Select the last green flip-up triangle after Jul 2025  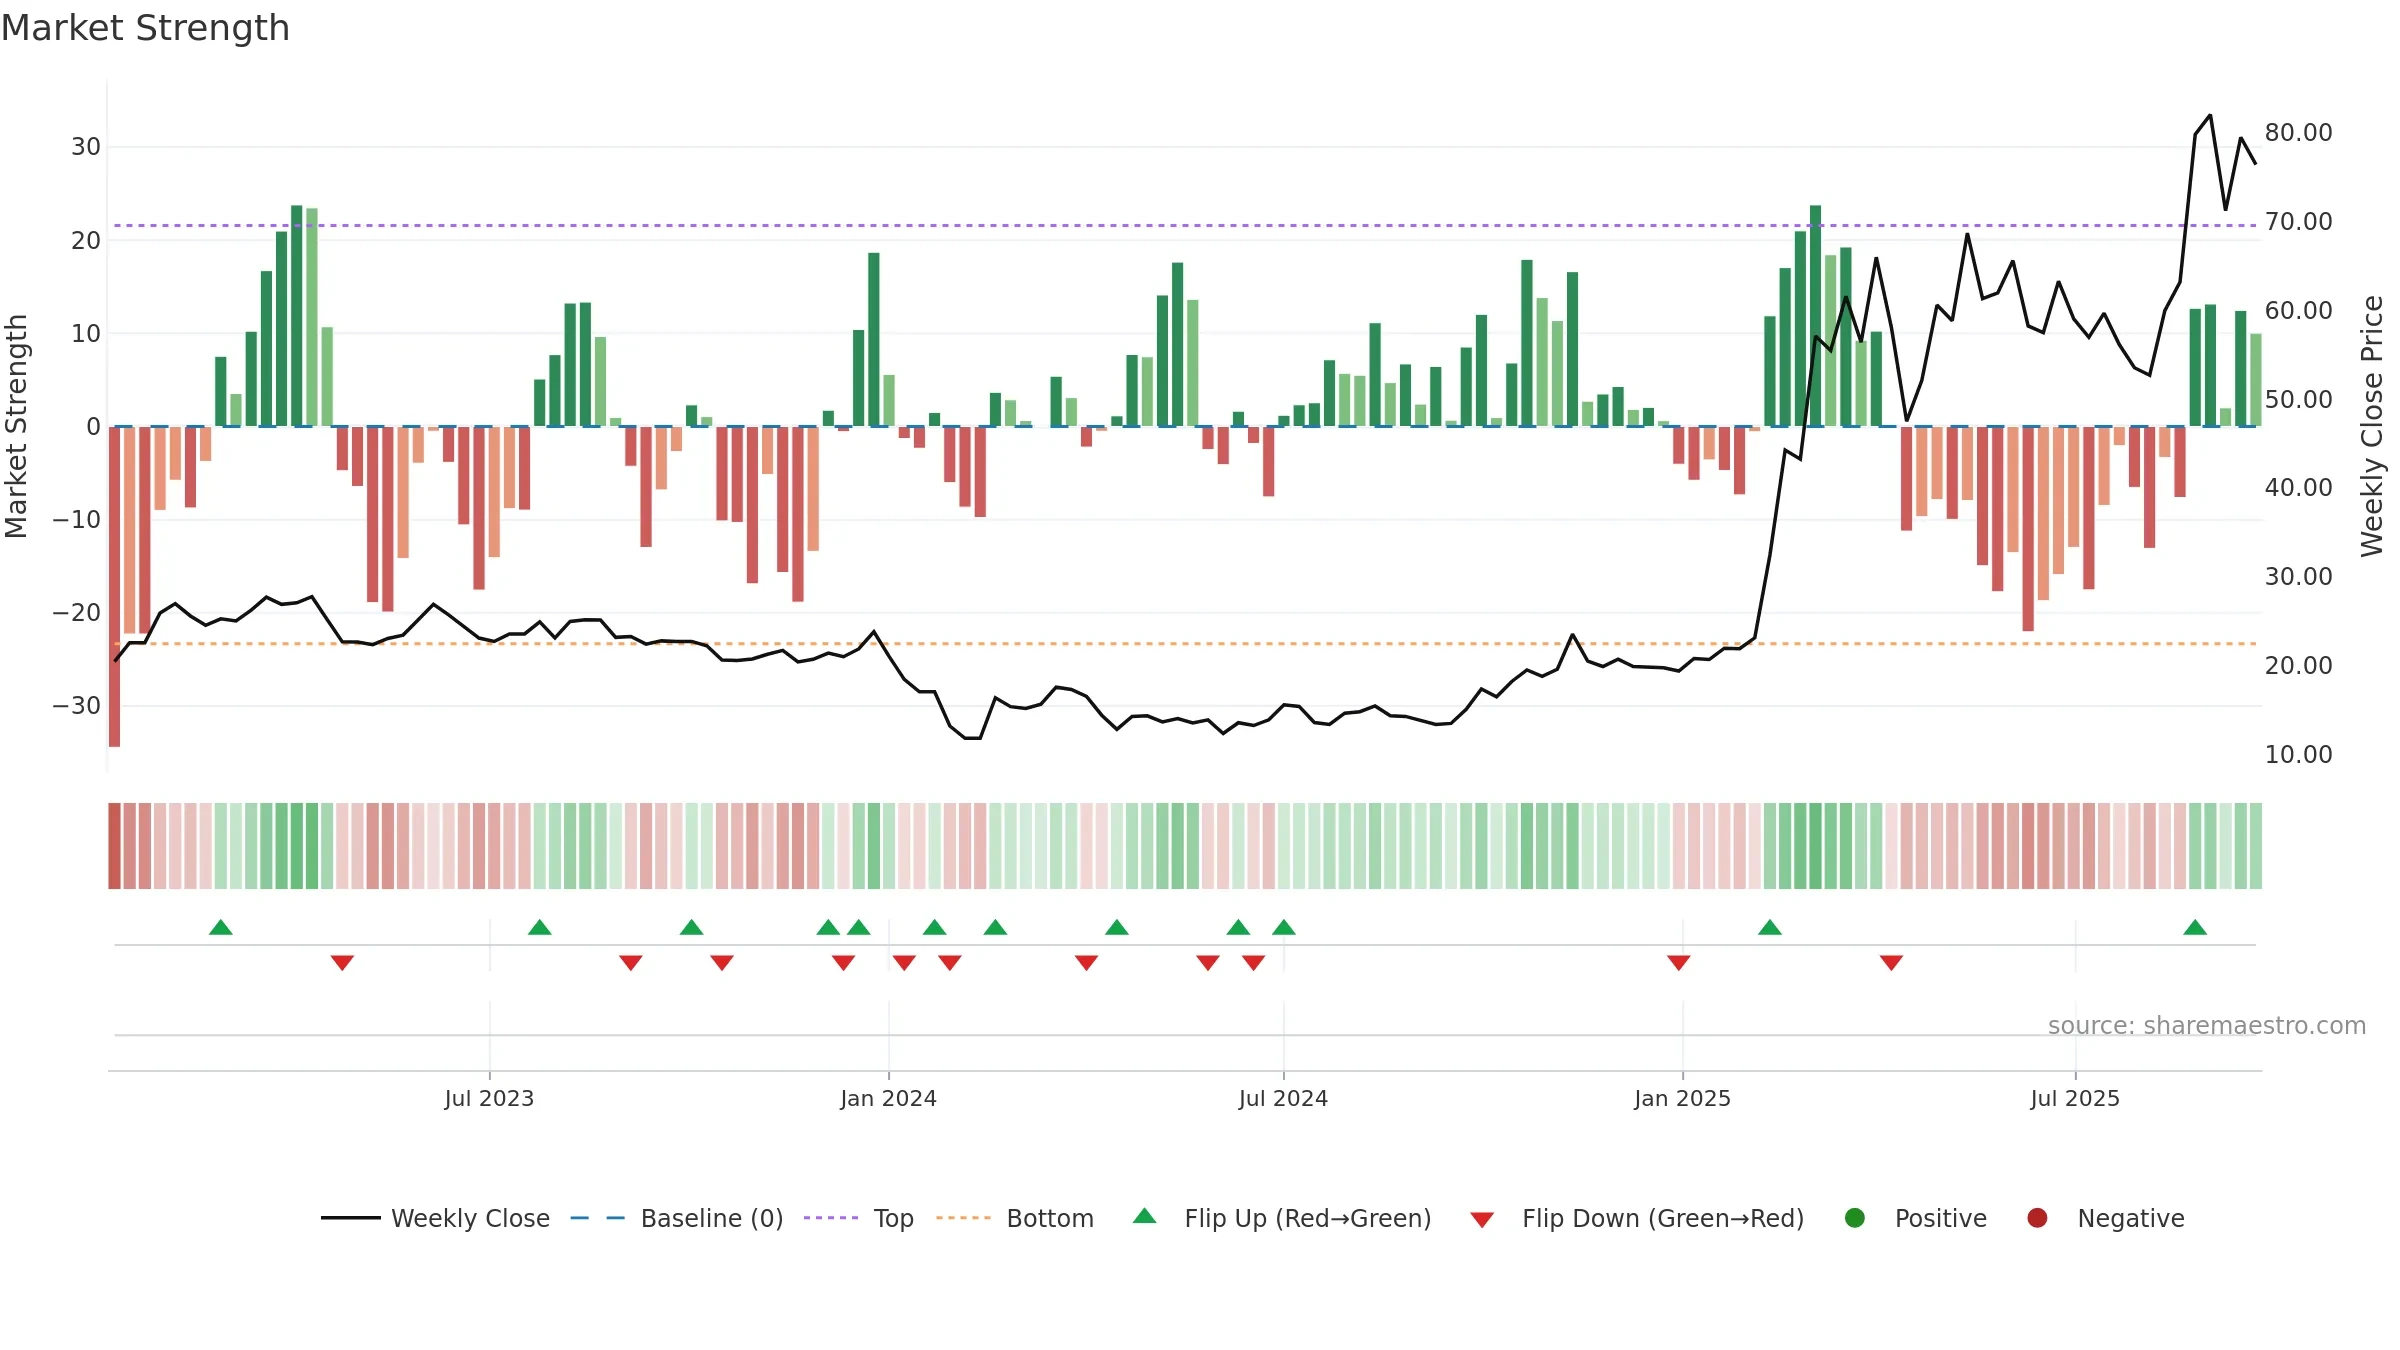point(2195,927)
